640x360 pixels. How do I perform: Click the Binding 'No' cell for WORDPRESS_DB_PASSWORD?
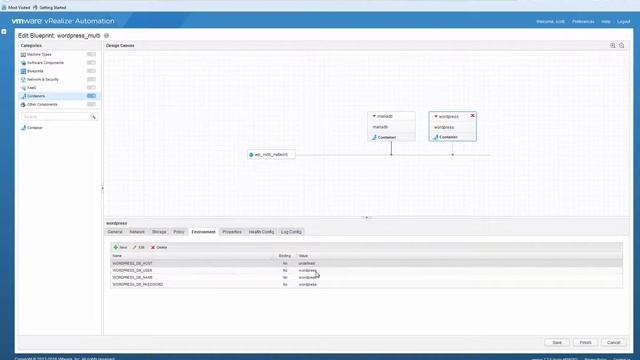pos(285,284)
